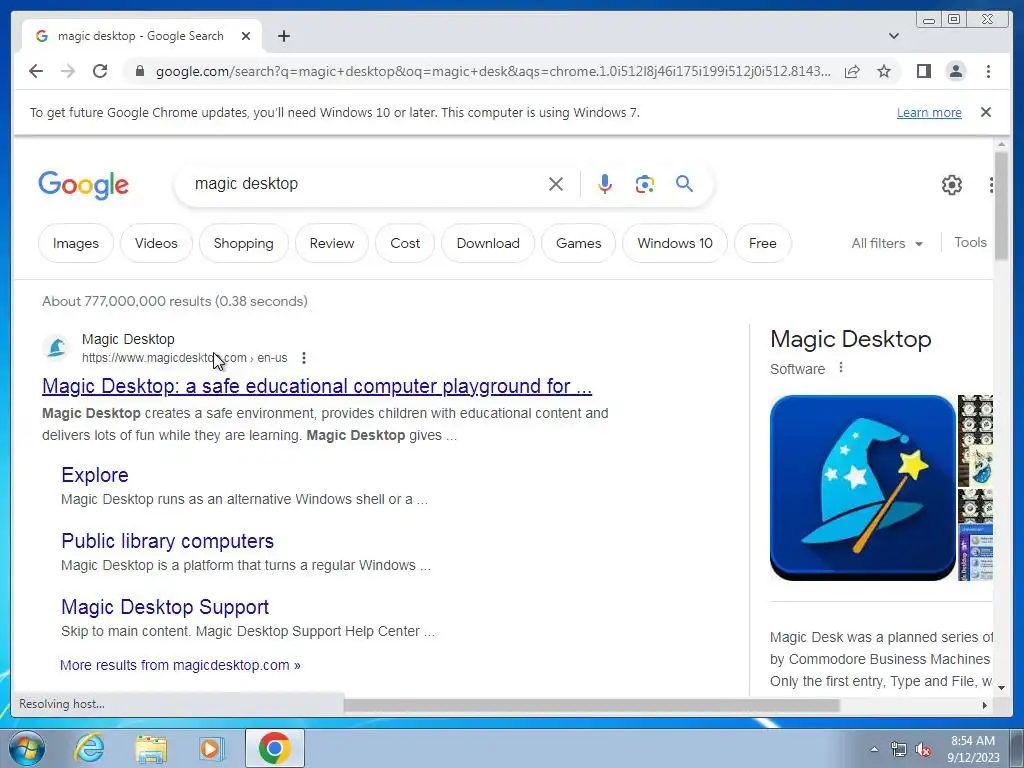Viewport: 1024px width, 768px height.
Task: Show hidden system tray icons
Action: [x=874, y=750]
